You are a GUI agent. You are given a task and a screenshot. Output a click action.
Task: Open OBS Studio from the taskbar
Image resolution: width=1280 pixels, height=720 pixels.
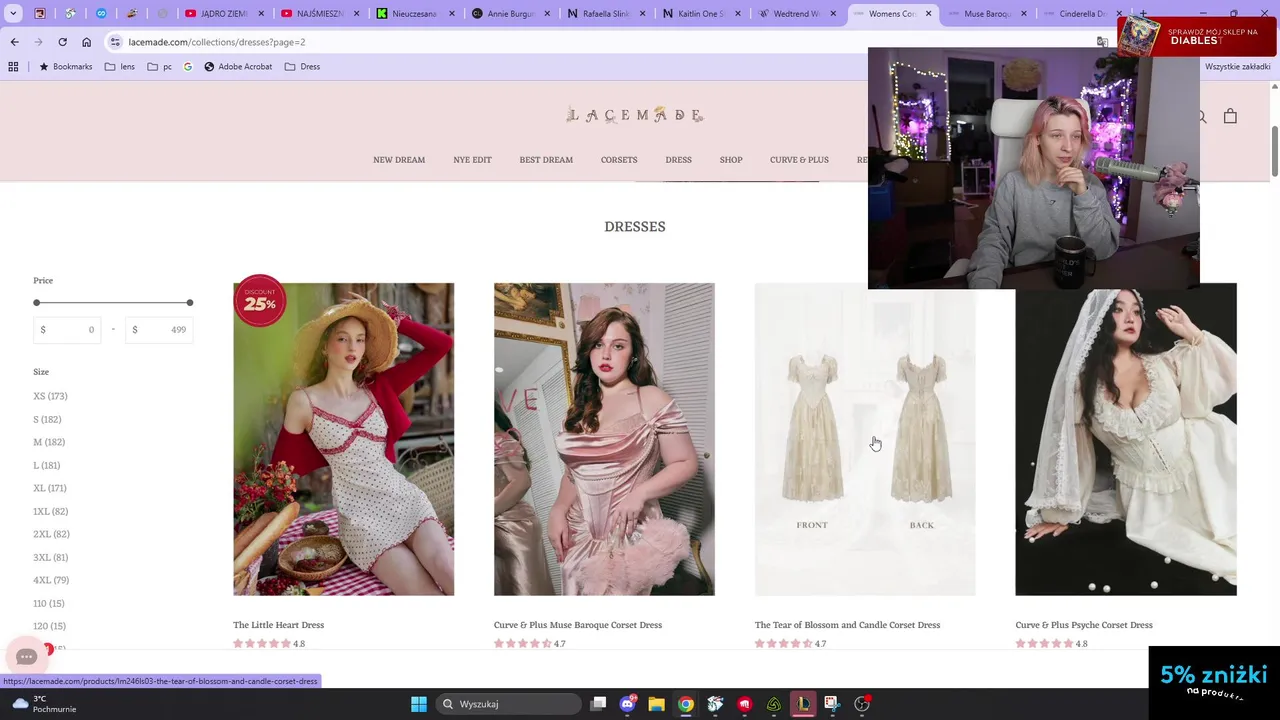pyautogui.click(x=862, y=704)
